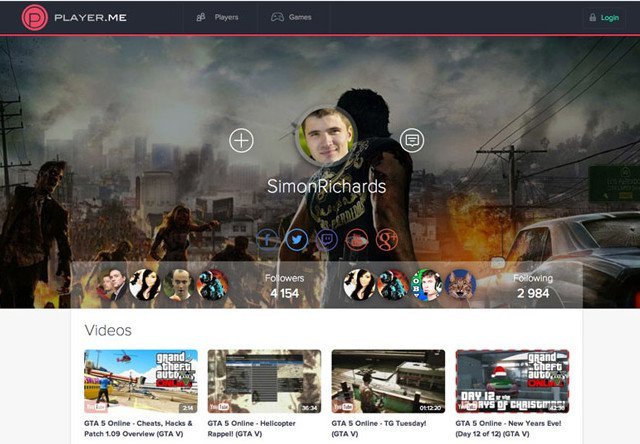Select the cat avatar in Following list
The width and height of the screenshot is (640, 444).
click(461, 285)
